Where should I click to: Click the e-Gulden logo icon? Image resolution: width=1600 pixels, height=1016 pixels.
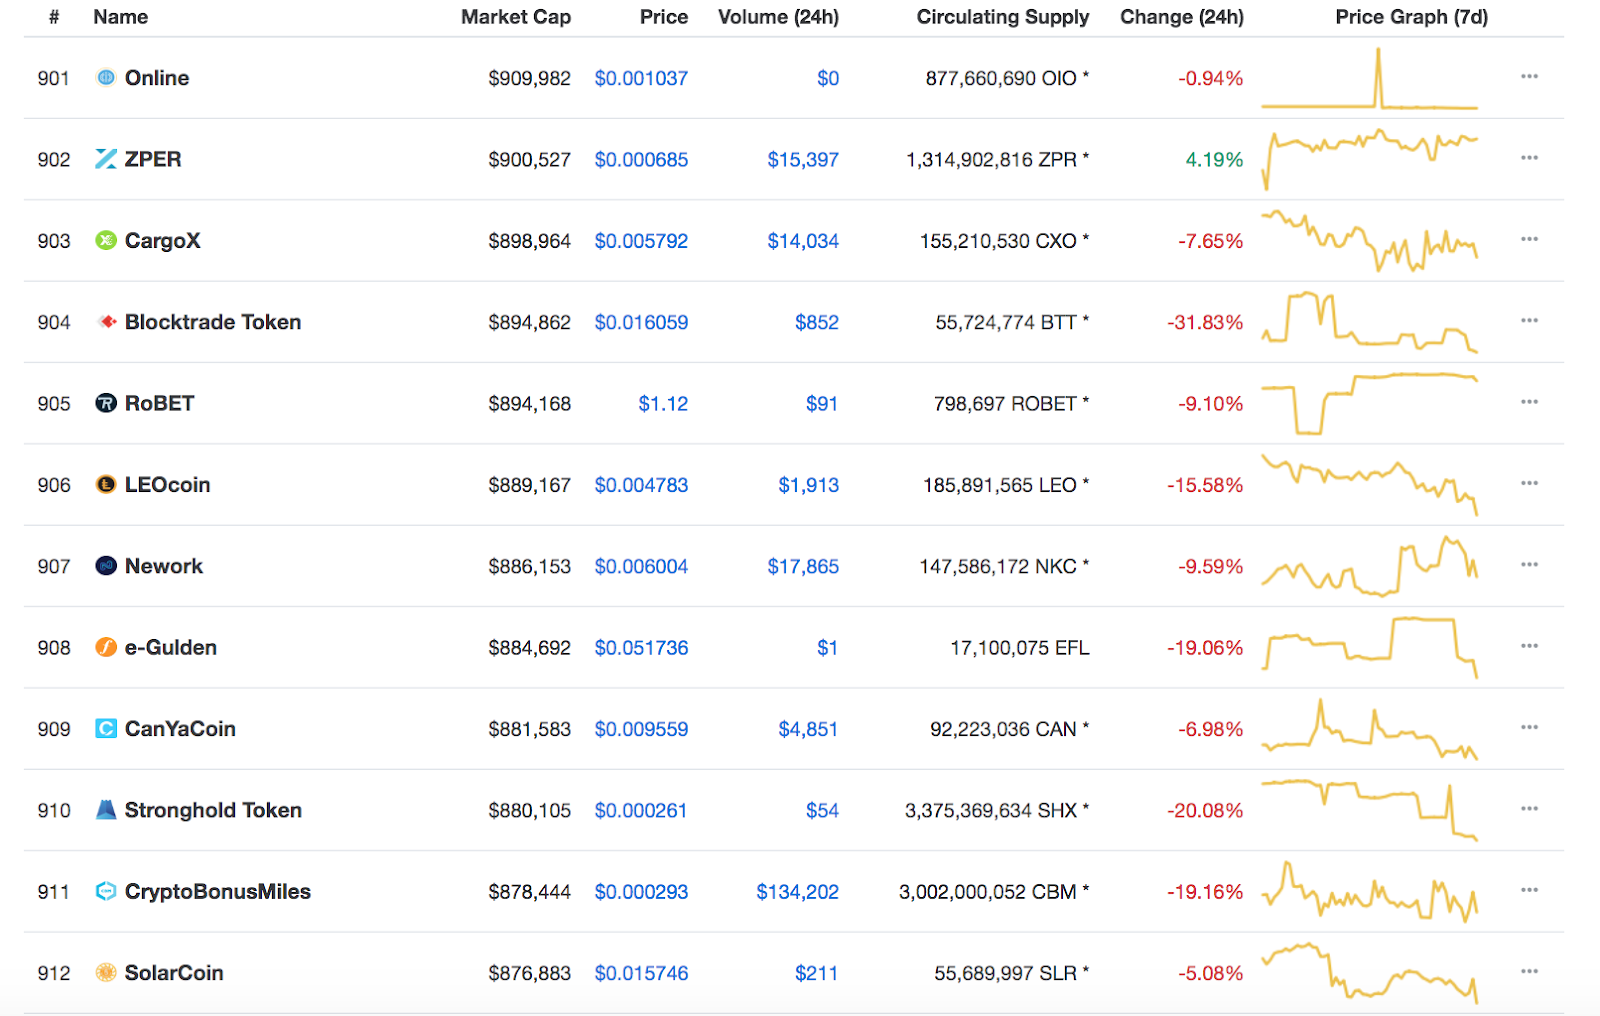106,647
